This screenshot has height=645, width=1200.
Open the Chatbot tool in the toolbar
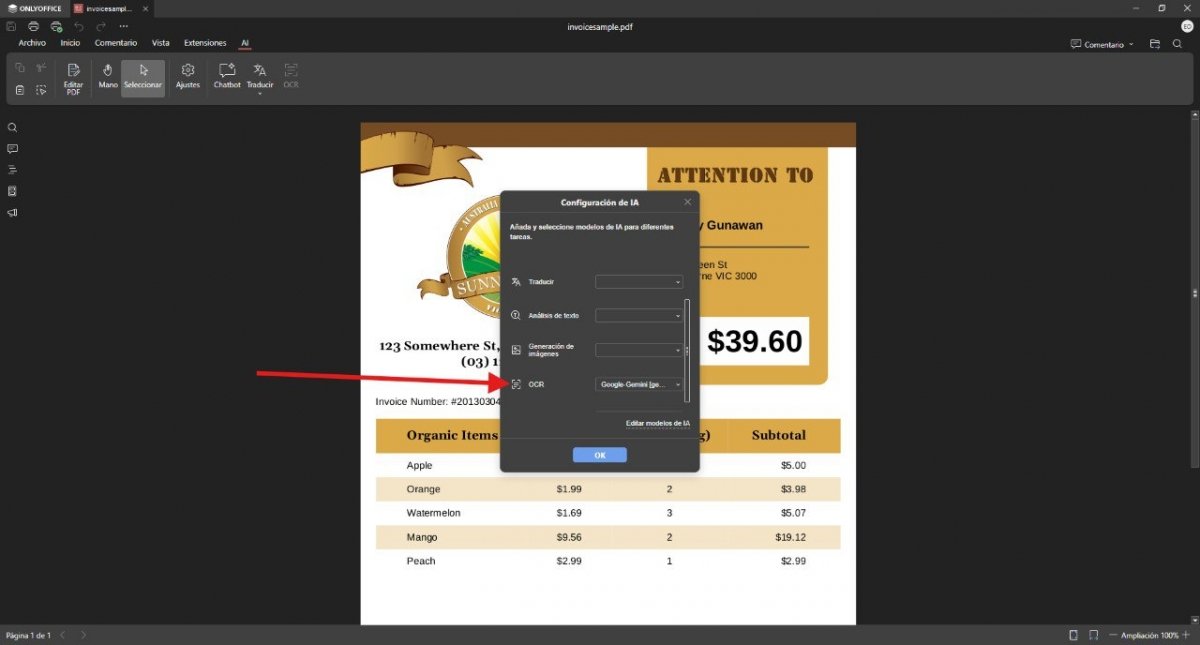[227, 76]
